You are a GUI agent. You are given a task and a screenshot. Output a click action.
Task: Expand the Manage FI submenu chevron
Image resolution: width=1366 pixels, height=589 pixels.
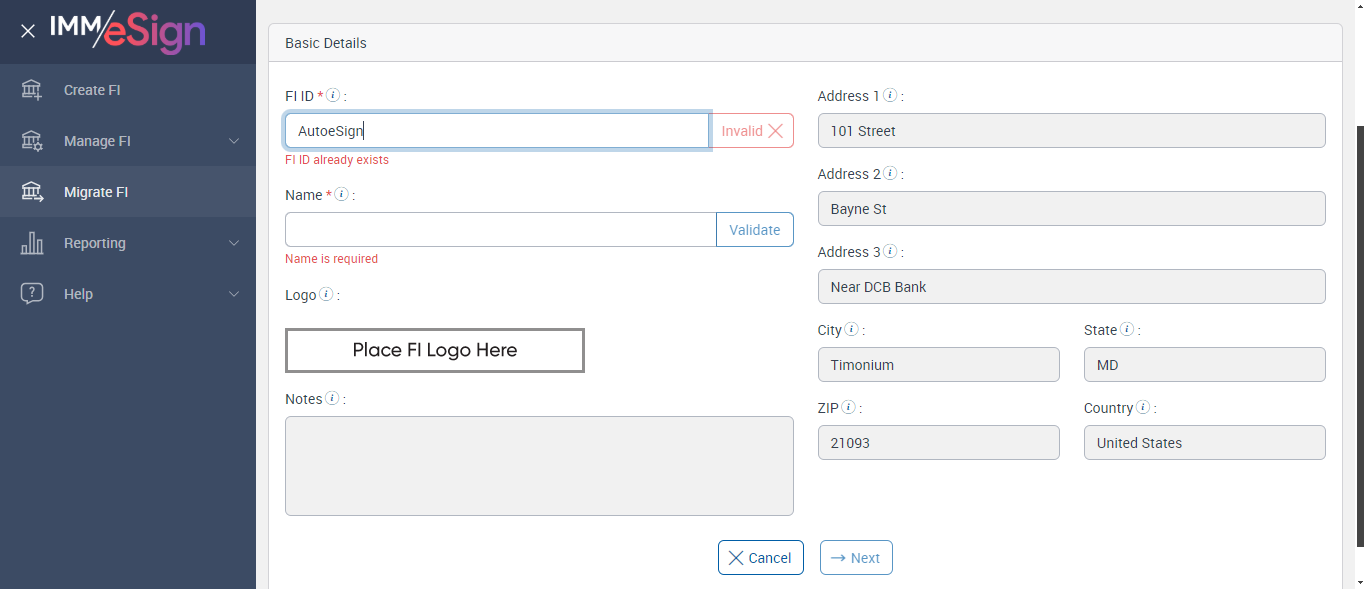234,141
